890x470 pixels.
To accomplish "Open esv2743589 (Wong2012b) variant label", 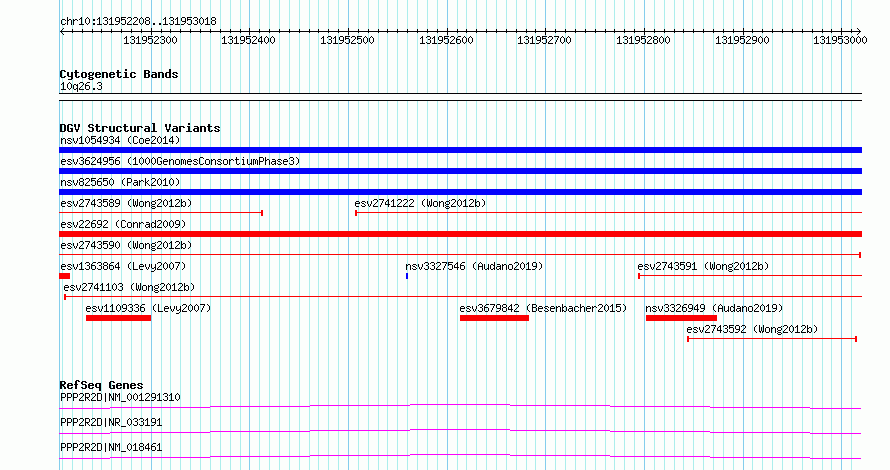I will pyautogui.click(x=126, y=203).
